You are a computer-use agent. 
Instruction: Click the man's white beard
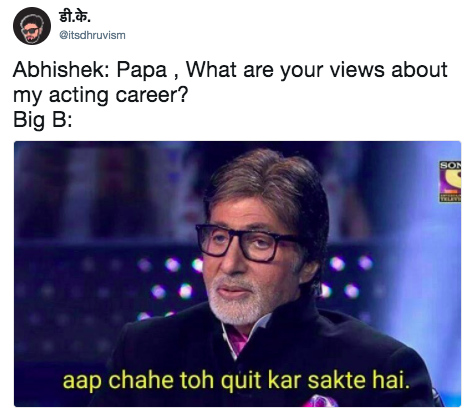point(238,302)
